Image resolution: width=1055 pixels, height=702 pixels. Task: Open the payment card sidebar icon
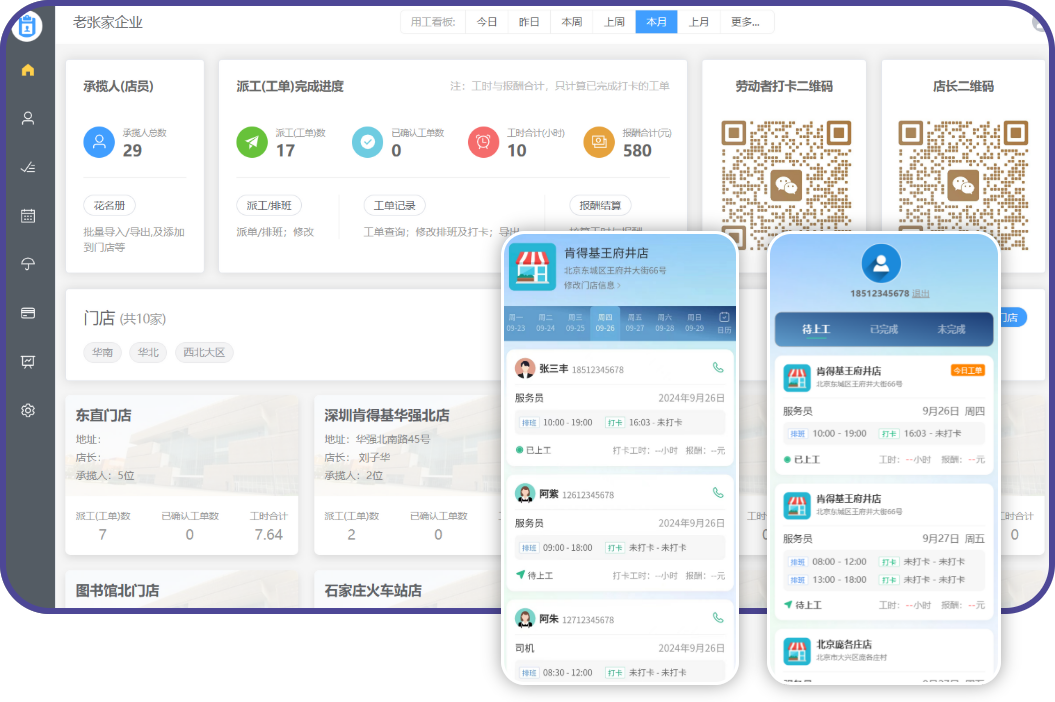[x=28, y=313]
